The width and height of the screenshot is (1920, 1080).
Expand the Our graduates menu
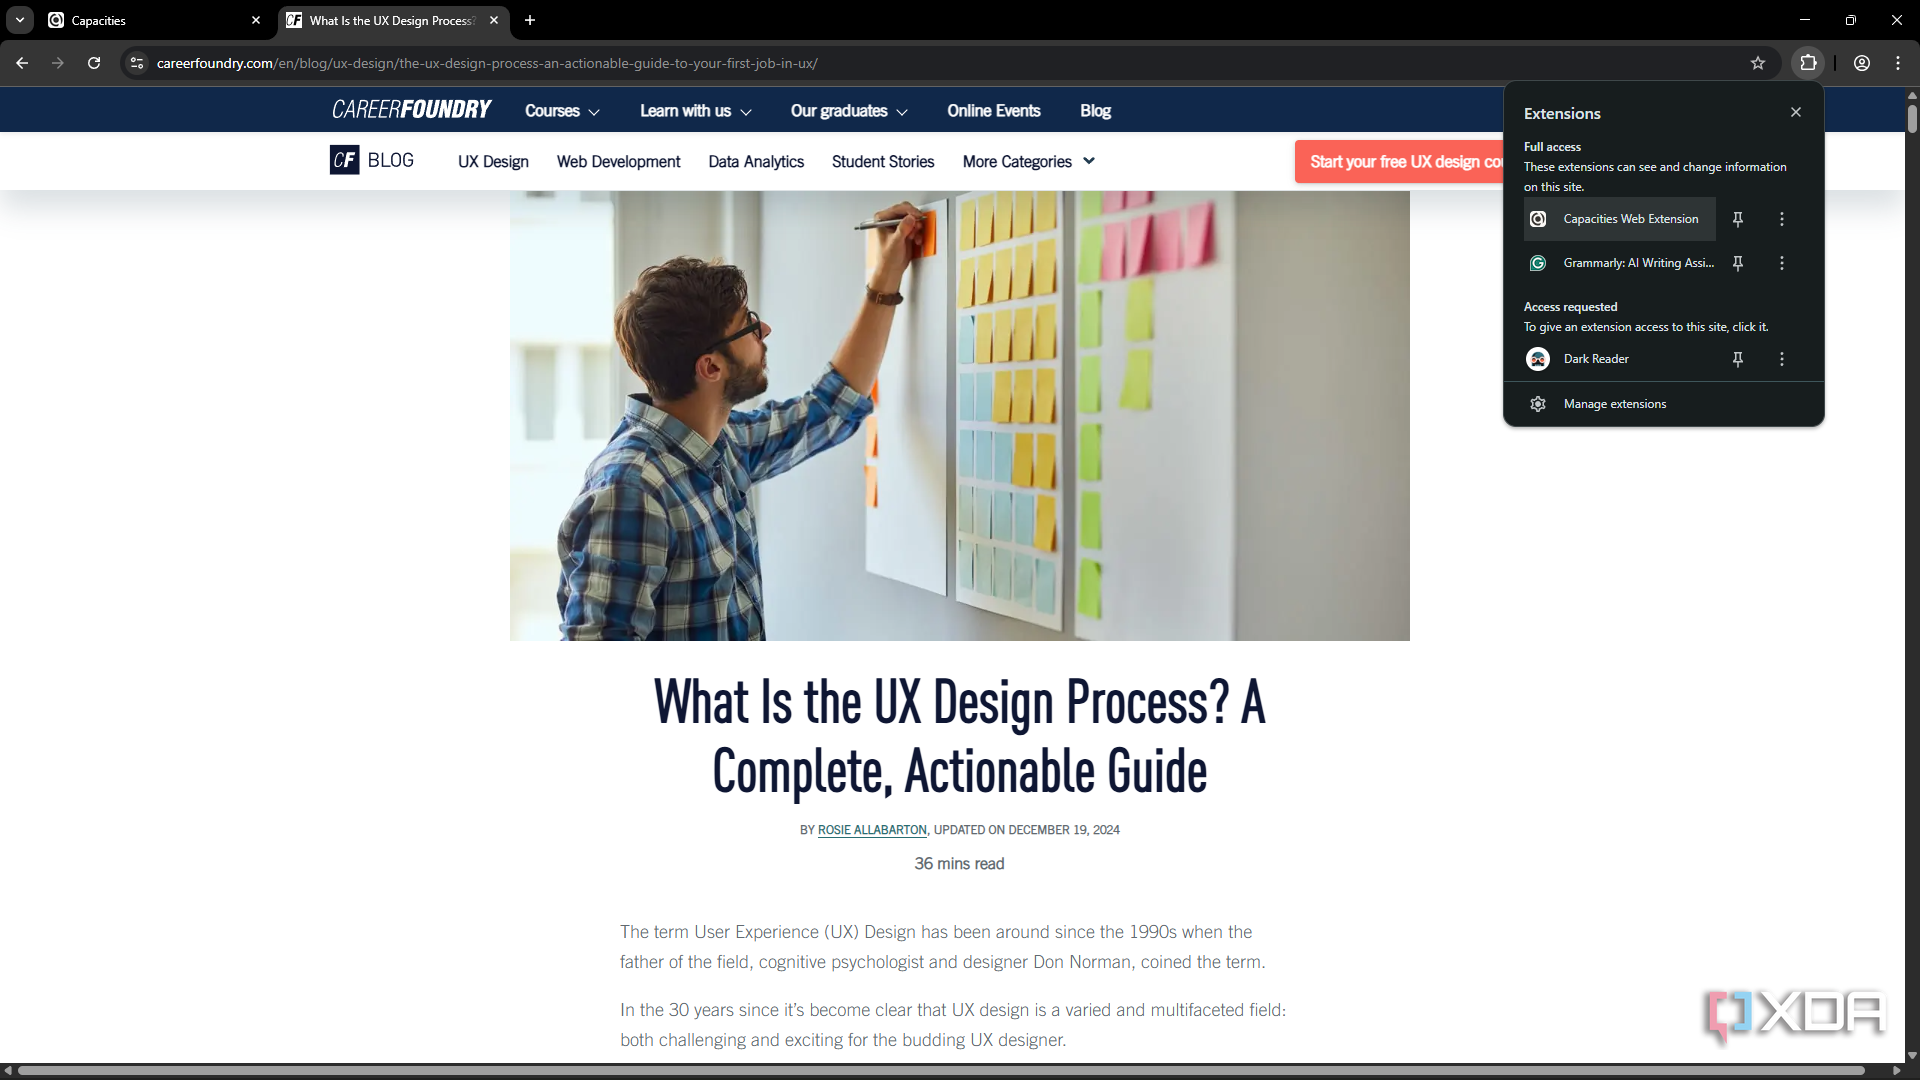click(849, 111)
